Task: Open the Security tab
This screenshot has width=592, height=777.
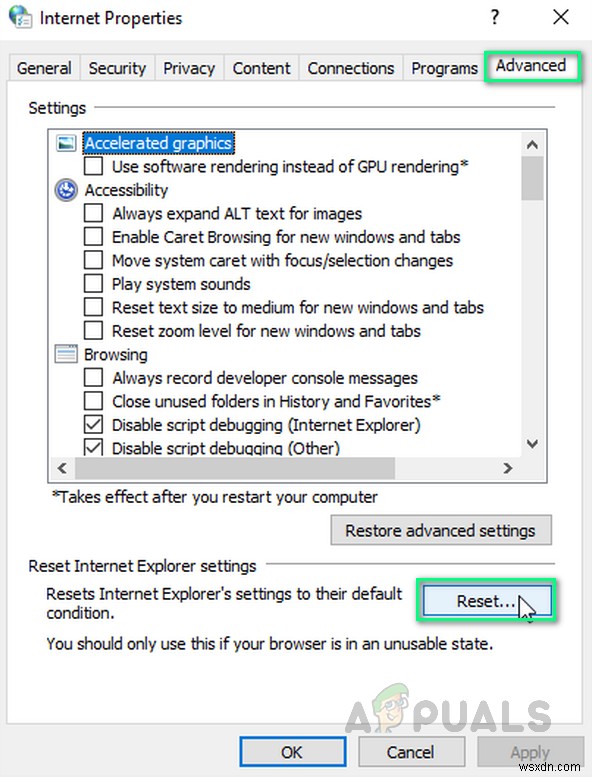Action: tap(117, 68)
